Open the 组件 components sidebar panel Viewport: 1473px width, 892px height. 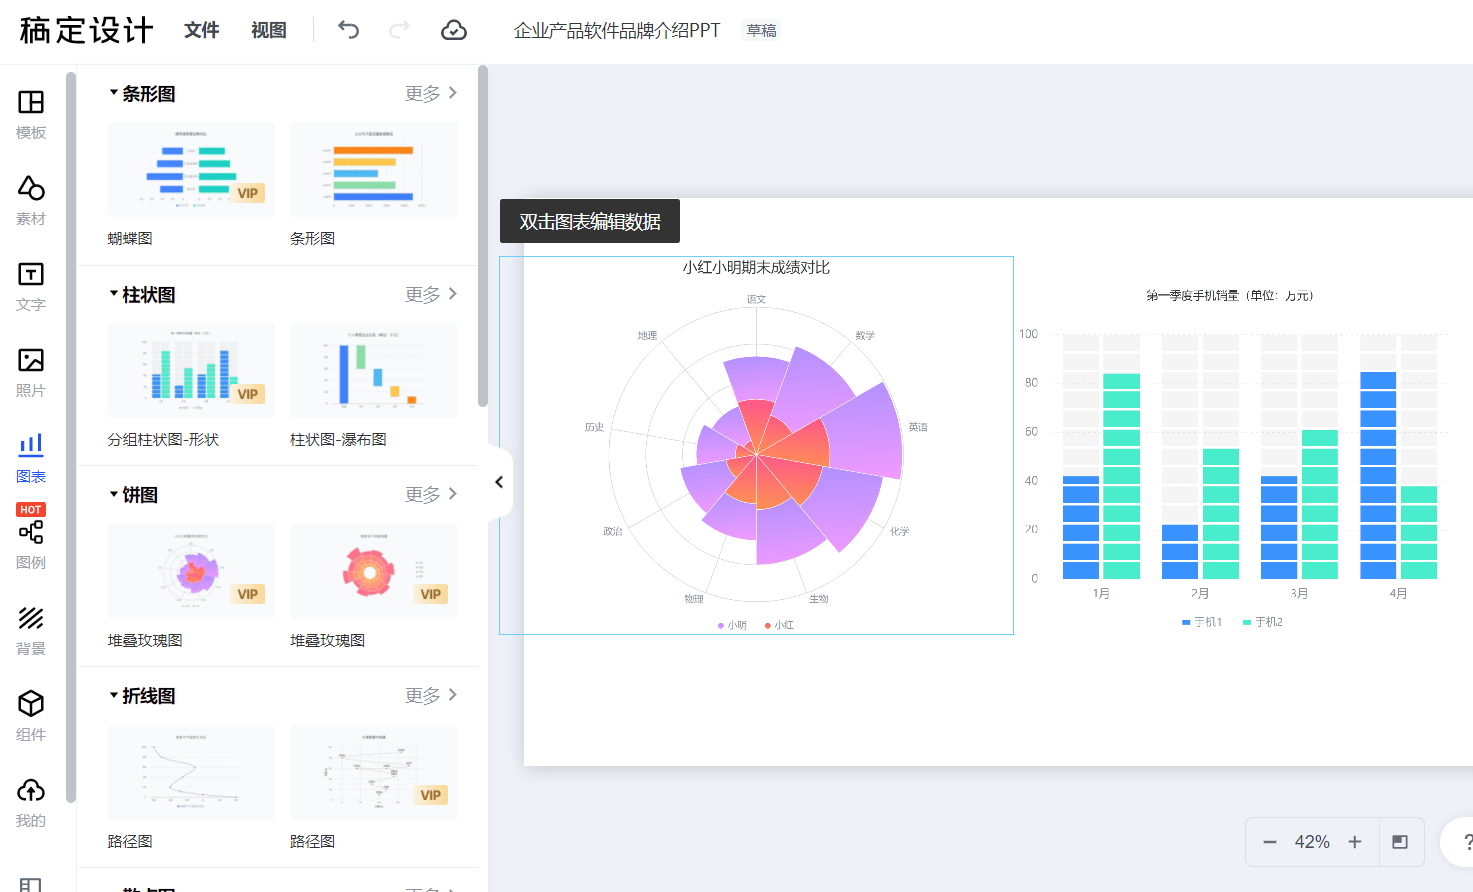(x=31, y=716)
